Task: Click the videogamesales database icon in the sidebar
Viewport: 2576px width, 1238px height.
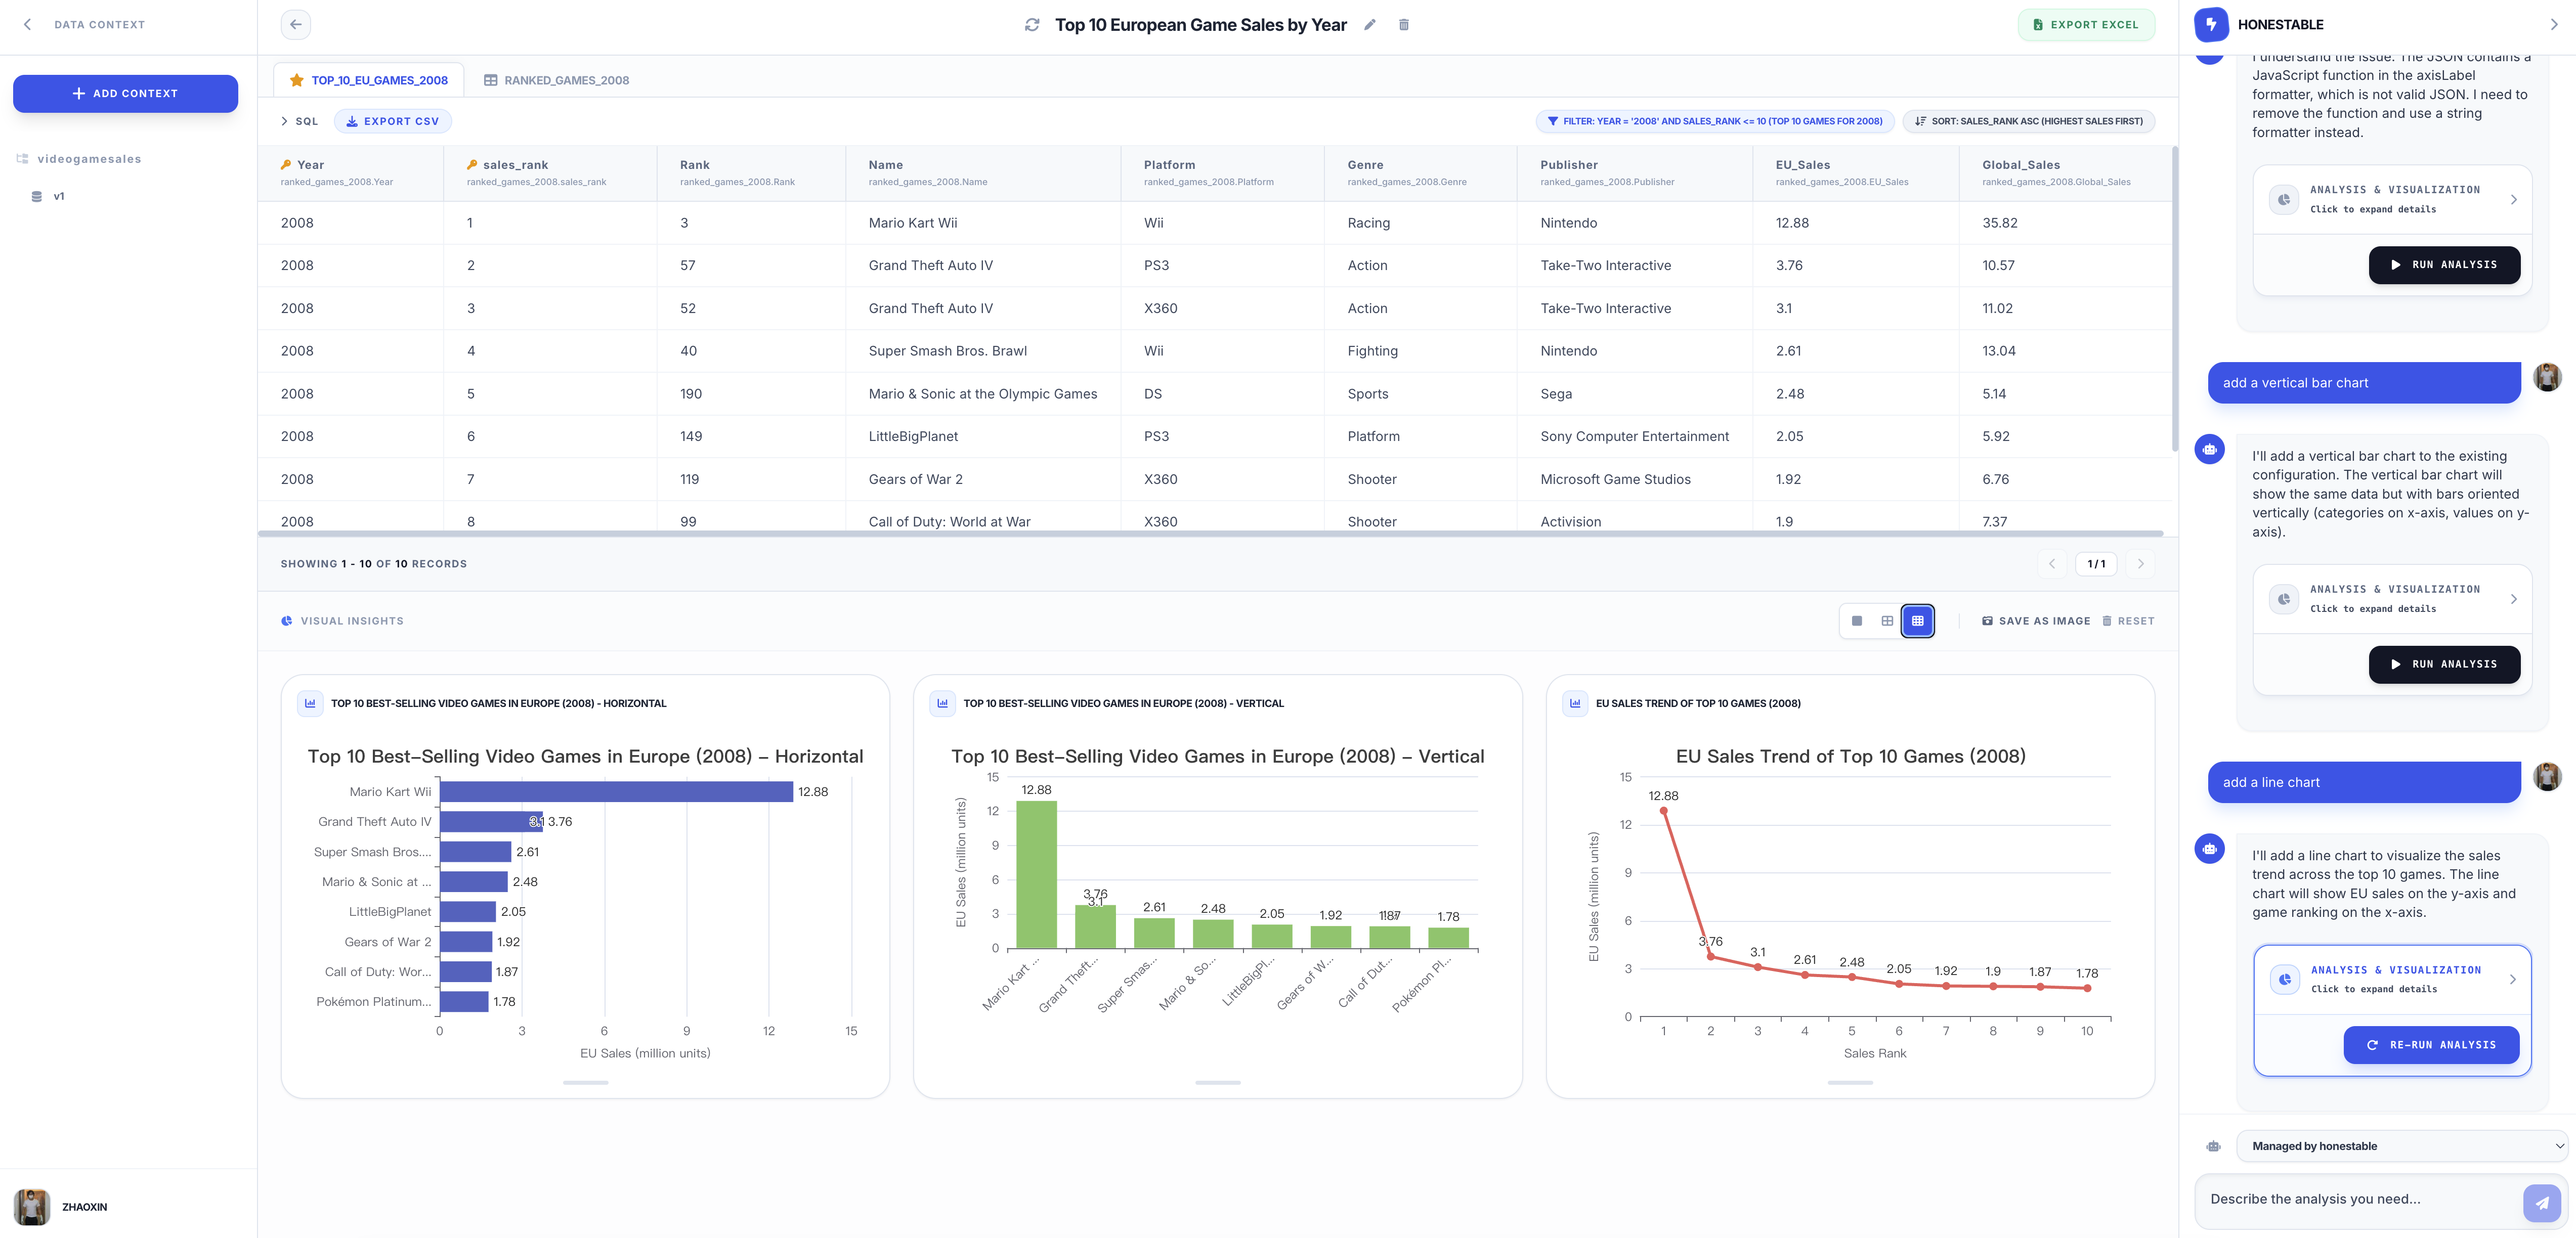Action: point(22,158)
